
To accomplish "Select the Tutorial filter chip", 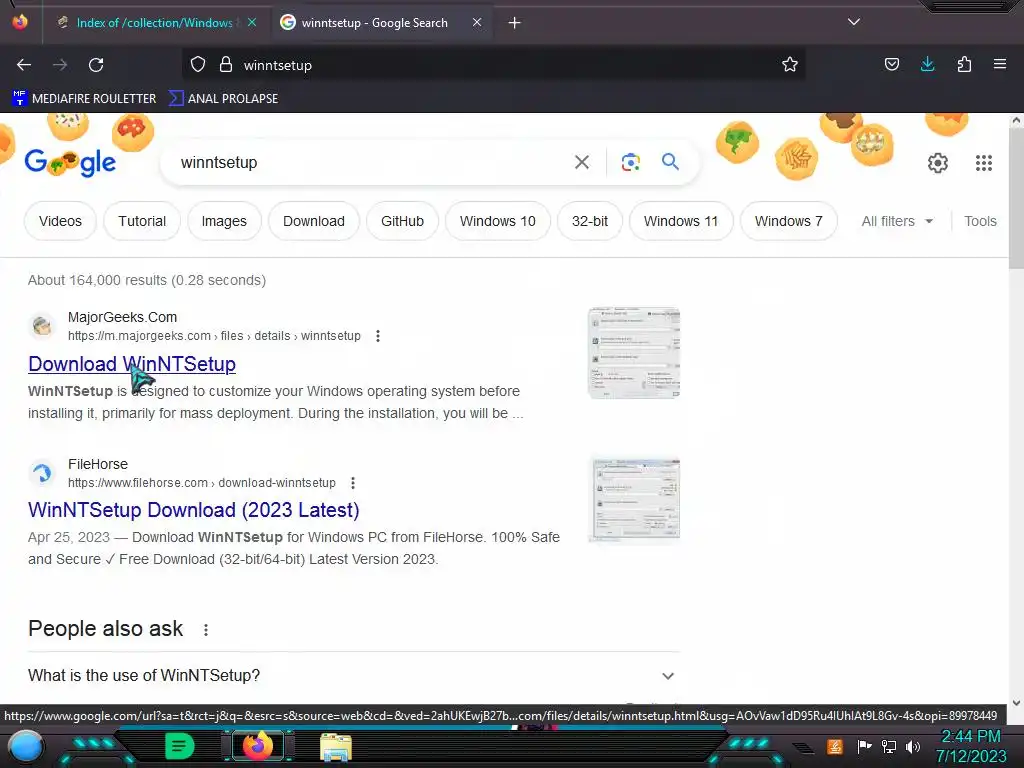I will point(142,221).
